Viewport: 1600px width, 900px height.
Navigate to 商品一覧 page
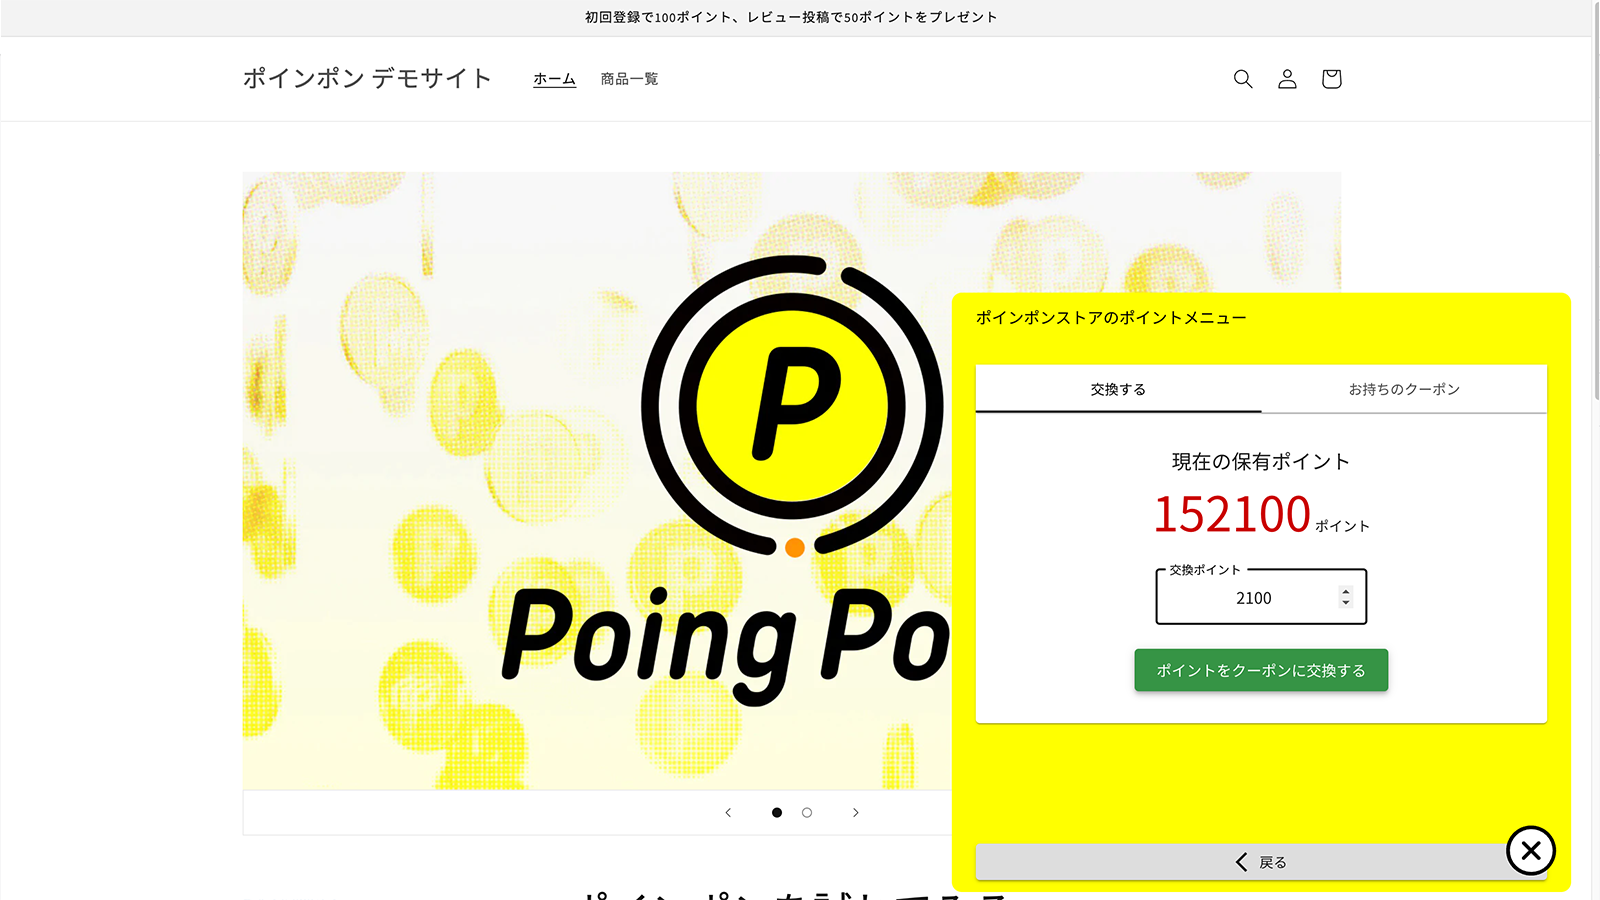point(628,78)
